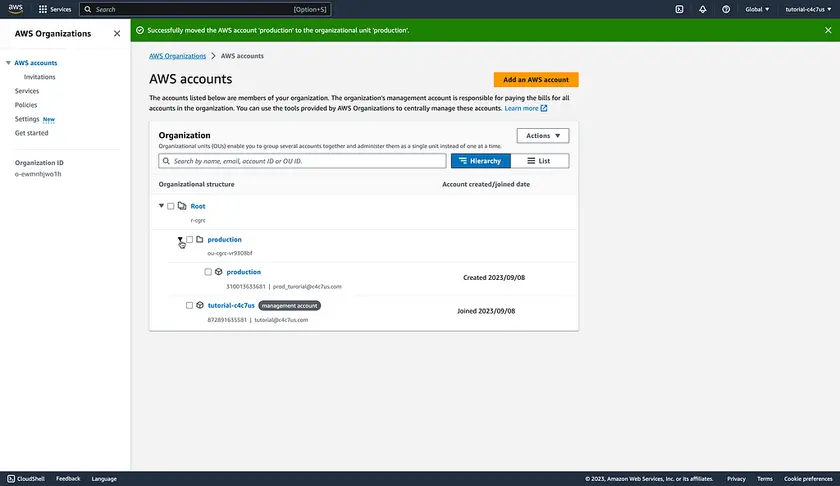Click Add an AWS account button

pos(536,79)
